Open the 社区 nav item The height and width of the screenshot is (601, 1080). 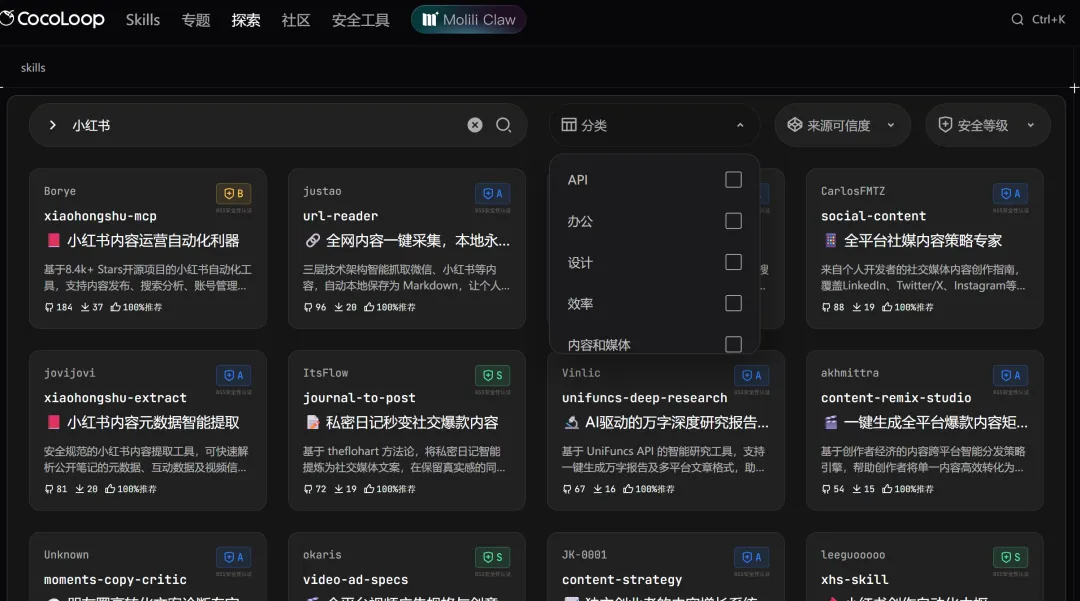tap(295, 20)
